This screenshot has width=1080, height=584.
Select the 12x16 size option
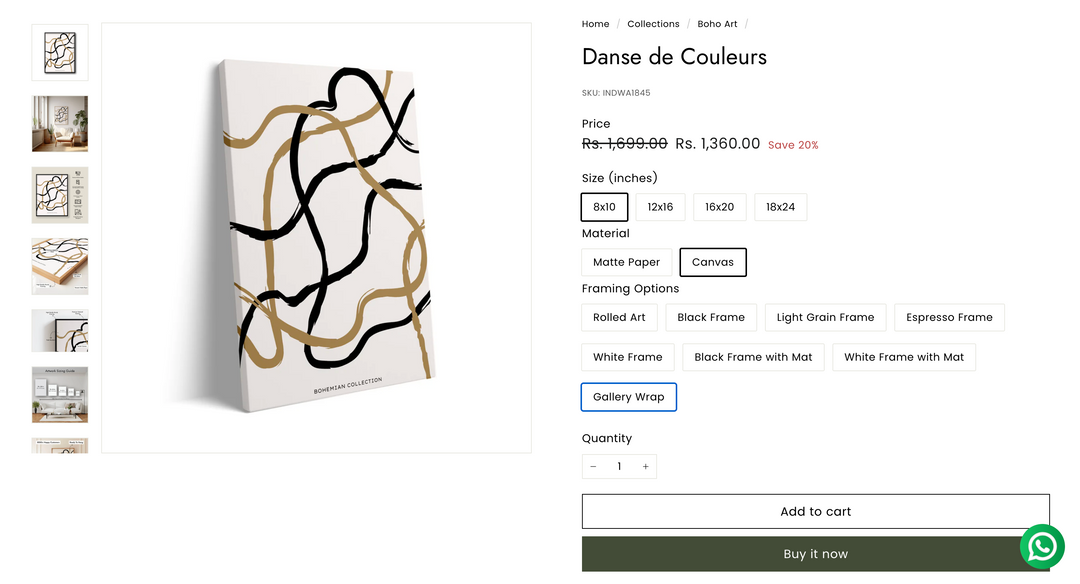[x=660, y=207]
